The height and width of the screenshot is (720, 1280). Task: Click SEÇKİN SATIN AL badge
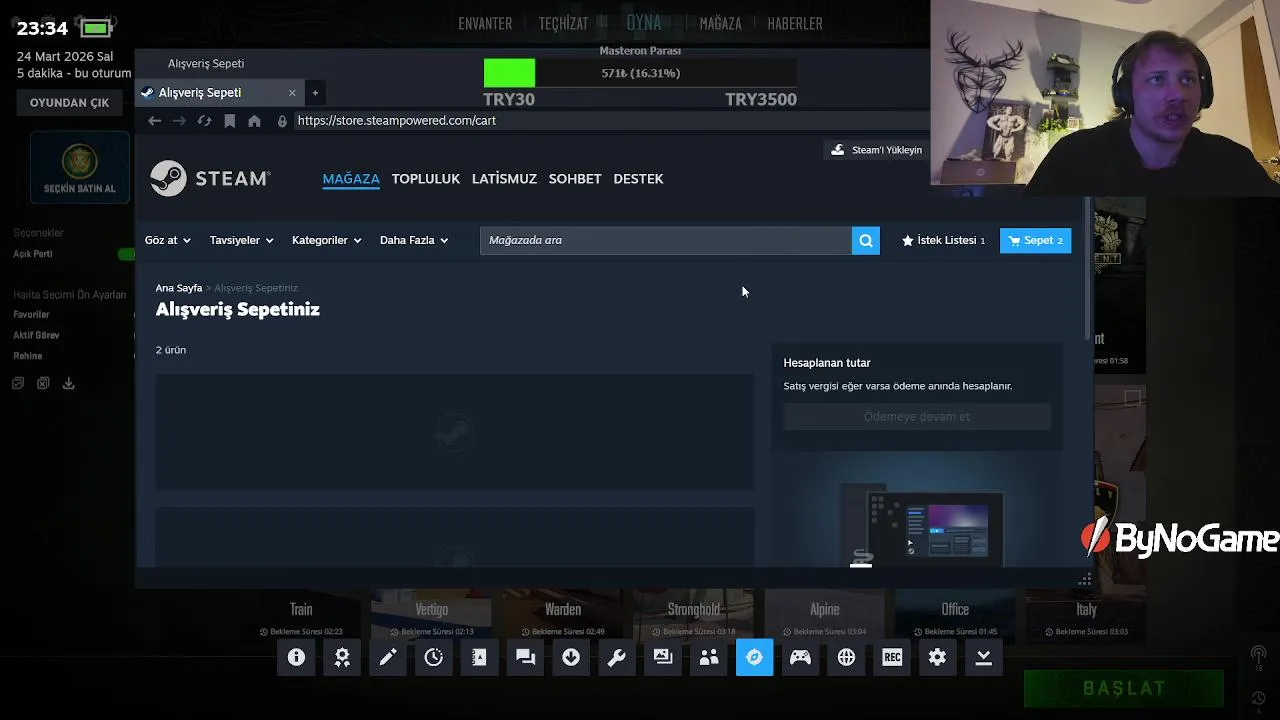pos(80,168)
